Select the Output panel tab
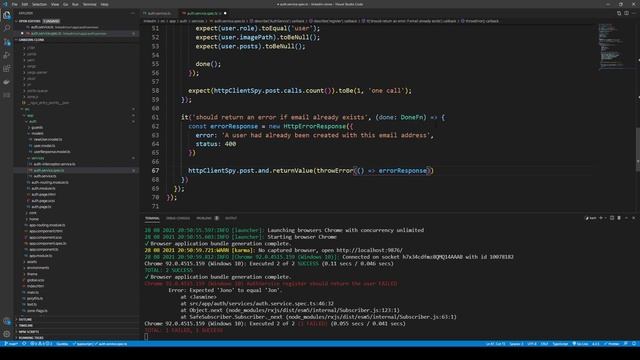640x360 pixels. click(231, 218)
